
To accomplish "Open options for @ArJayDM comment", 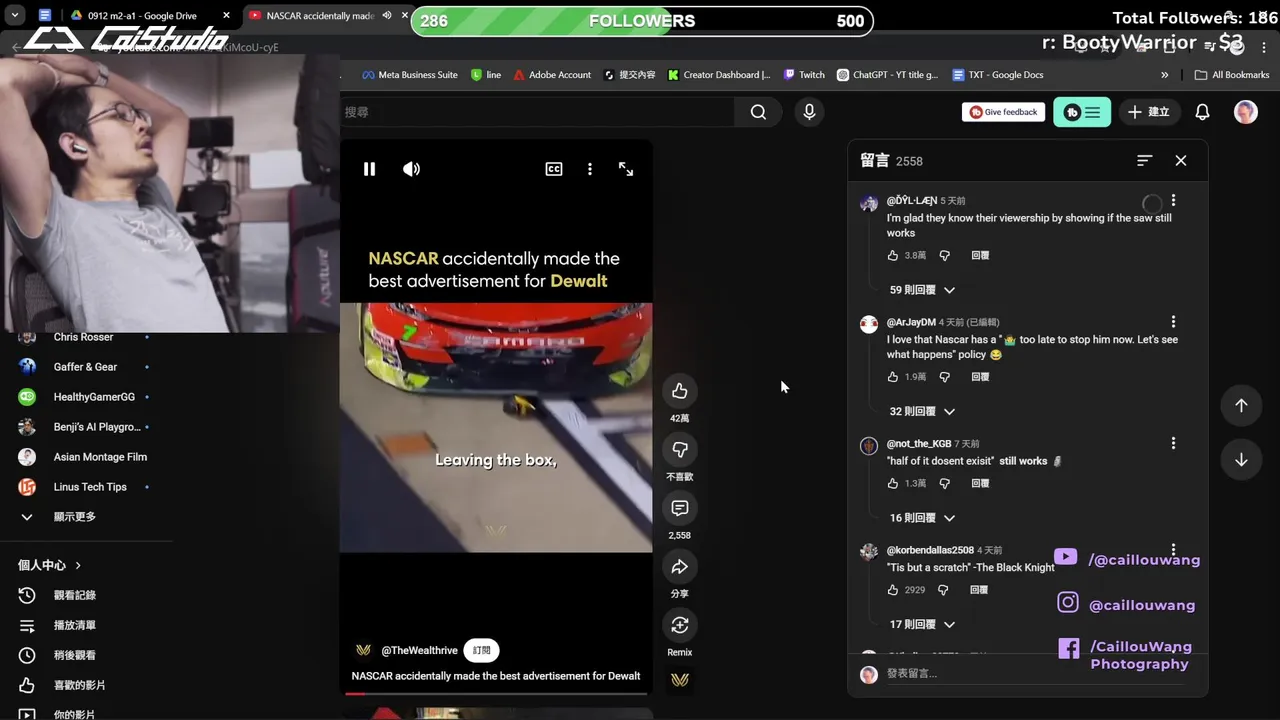I will (1173, 322).
